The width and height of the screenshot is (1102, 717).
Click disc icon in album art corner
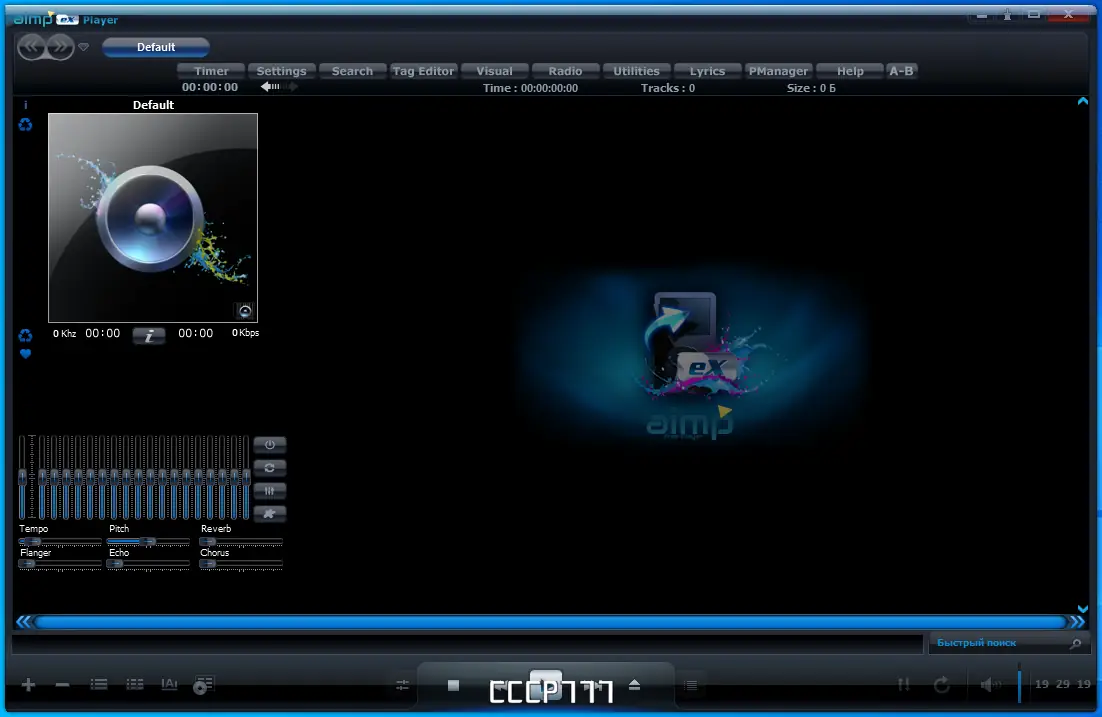(x=245, y=311)
